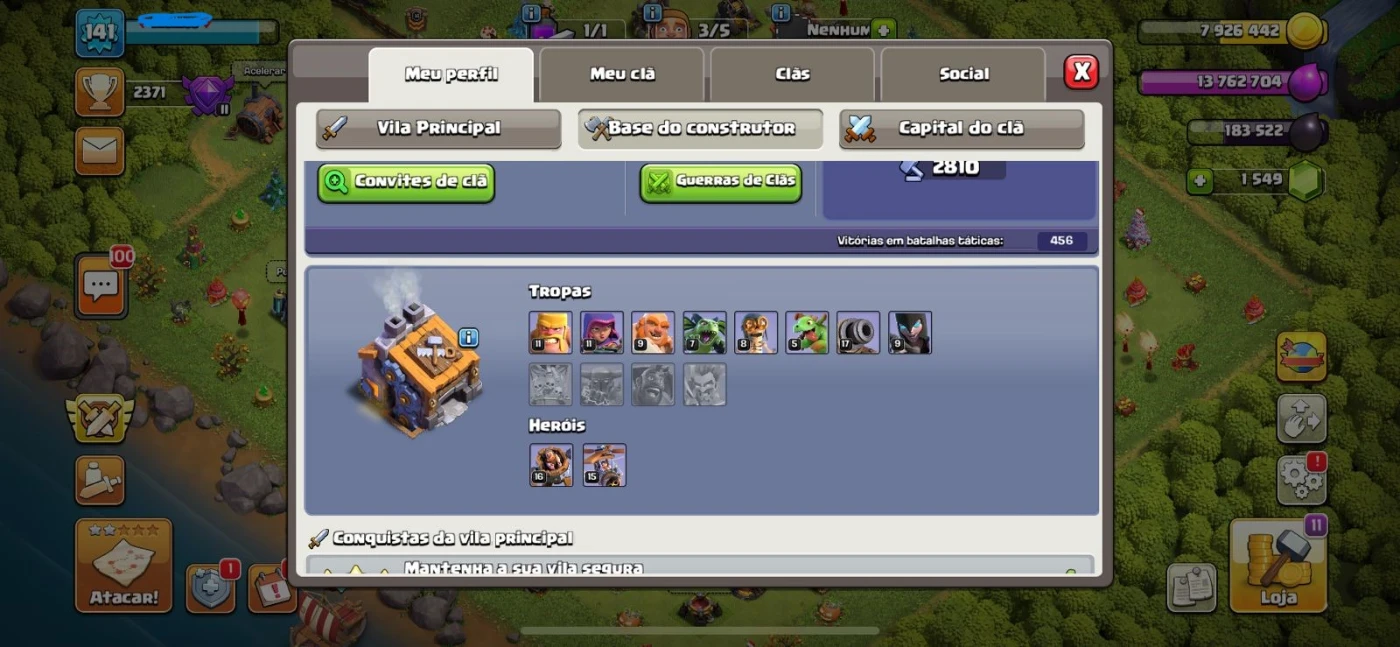Open the trophy ranking icon
The height and width of the screenshot is (647, 1400).
pyautogui.click(x=100, y=92)
